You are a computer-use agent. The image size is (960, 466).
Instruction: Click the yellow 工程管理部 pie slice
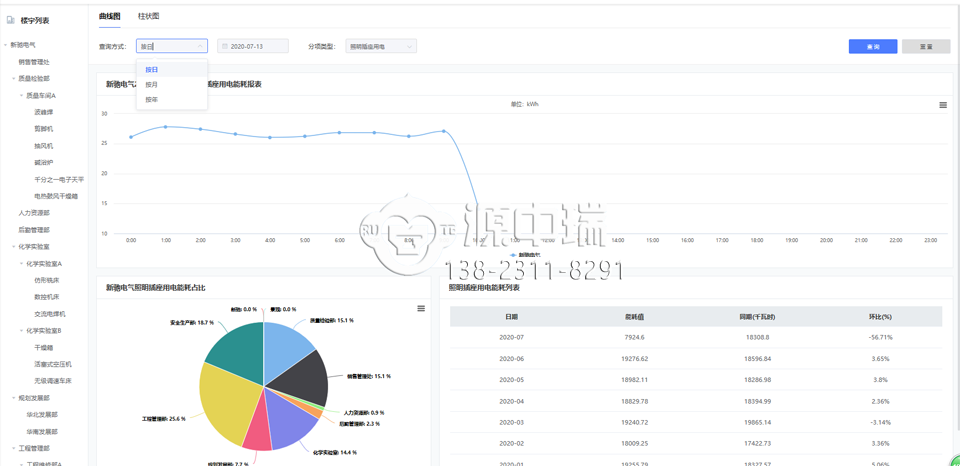(x=225, y=405)
